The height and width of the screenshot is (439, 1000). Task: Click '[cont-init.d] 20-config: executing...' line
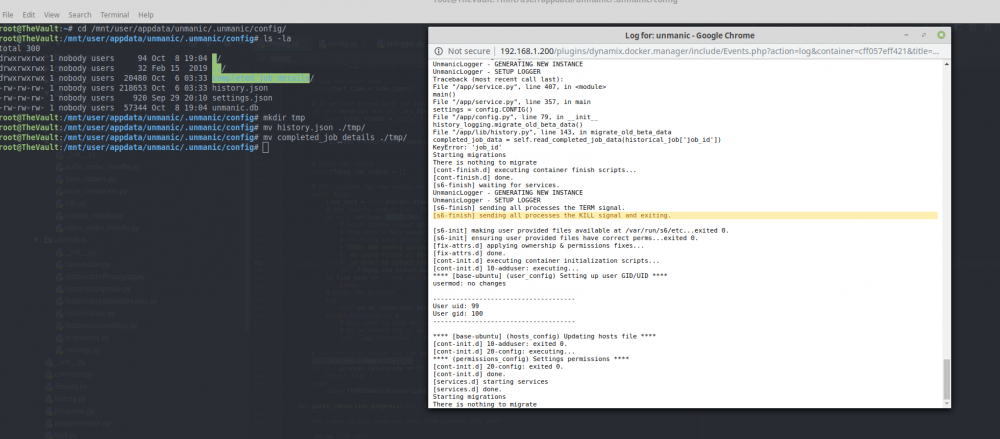[503, 351]
